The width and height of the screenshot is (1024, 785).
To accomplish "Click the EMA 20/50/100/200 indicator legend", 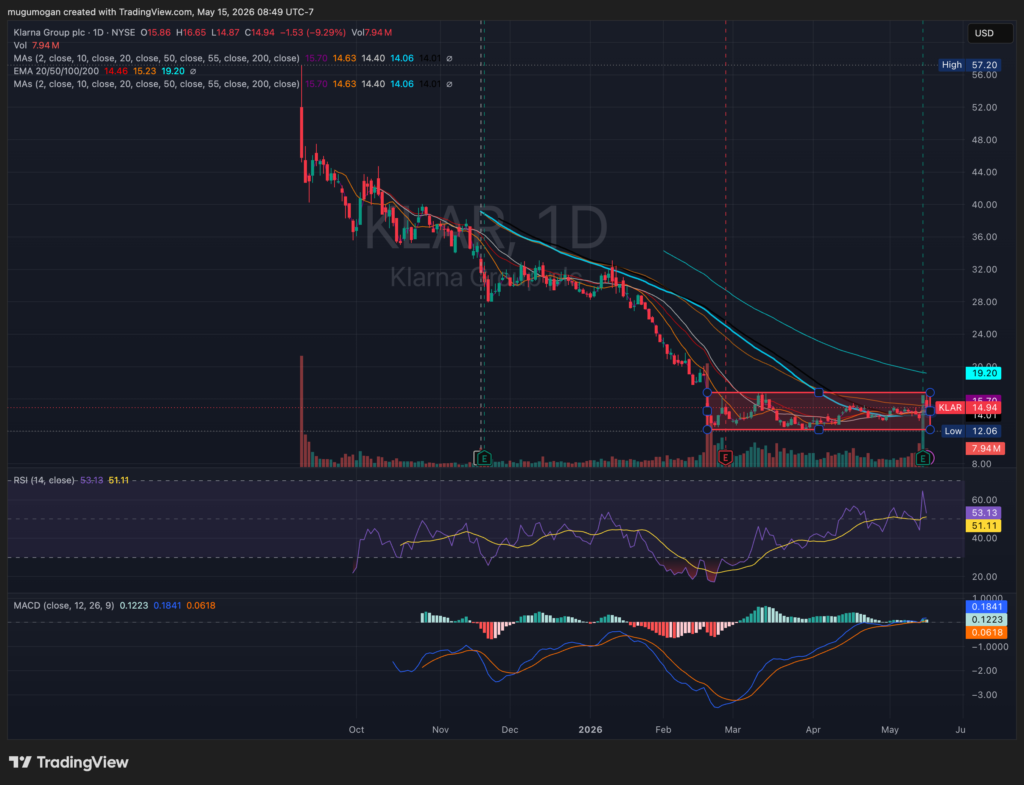I will pos(56,71).
